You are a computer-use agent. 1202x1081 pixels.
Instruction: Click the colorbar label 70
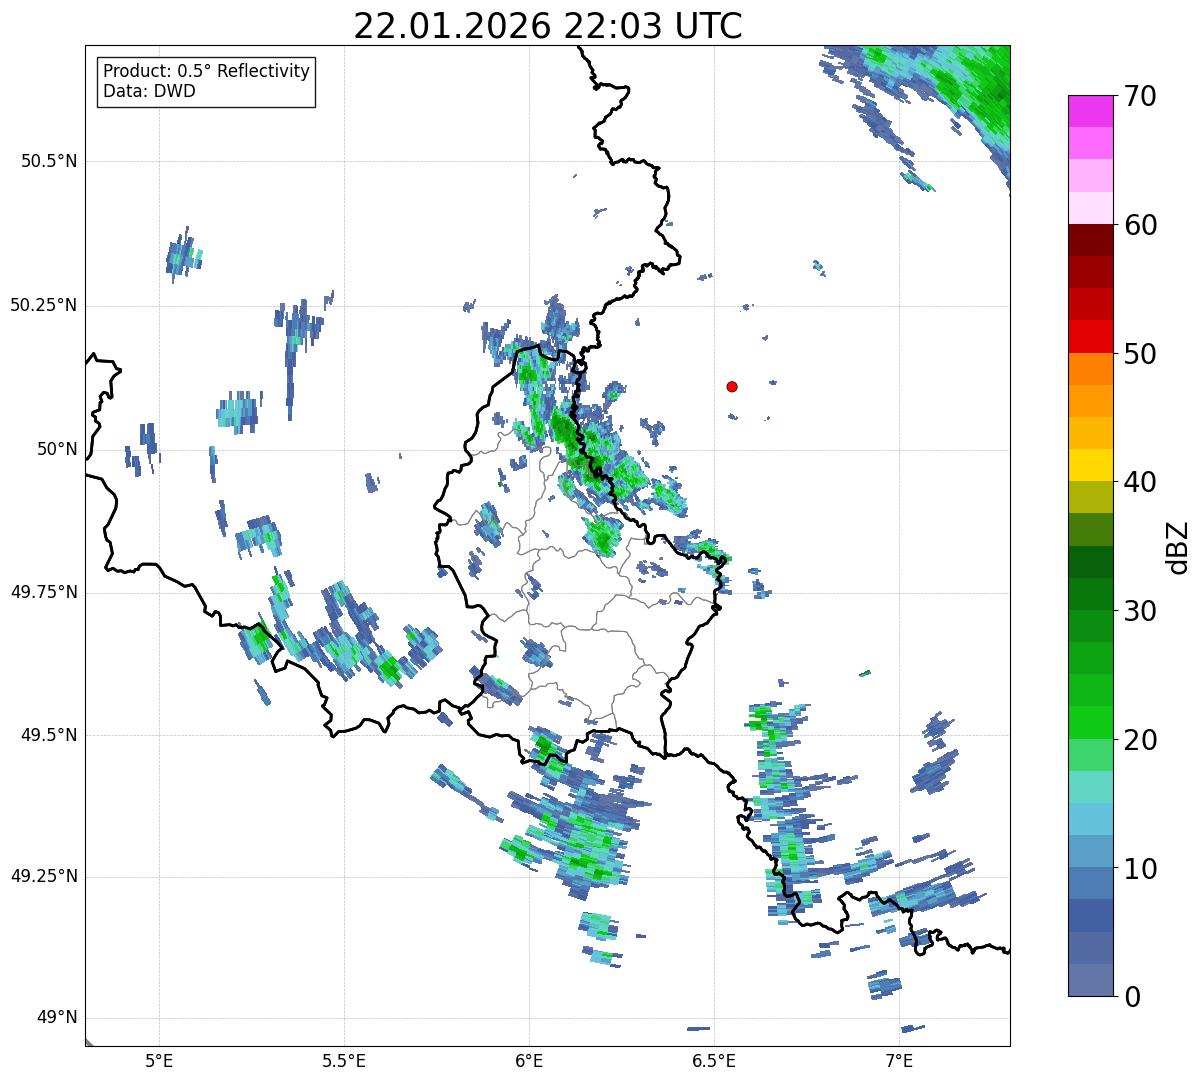tap(1140, 96)
